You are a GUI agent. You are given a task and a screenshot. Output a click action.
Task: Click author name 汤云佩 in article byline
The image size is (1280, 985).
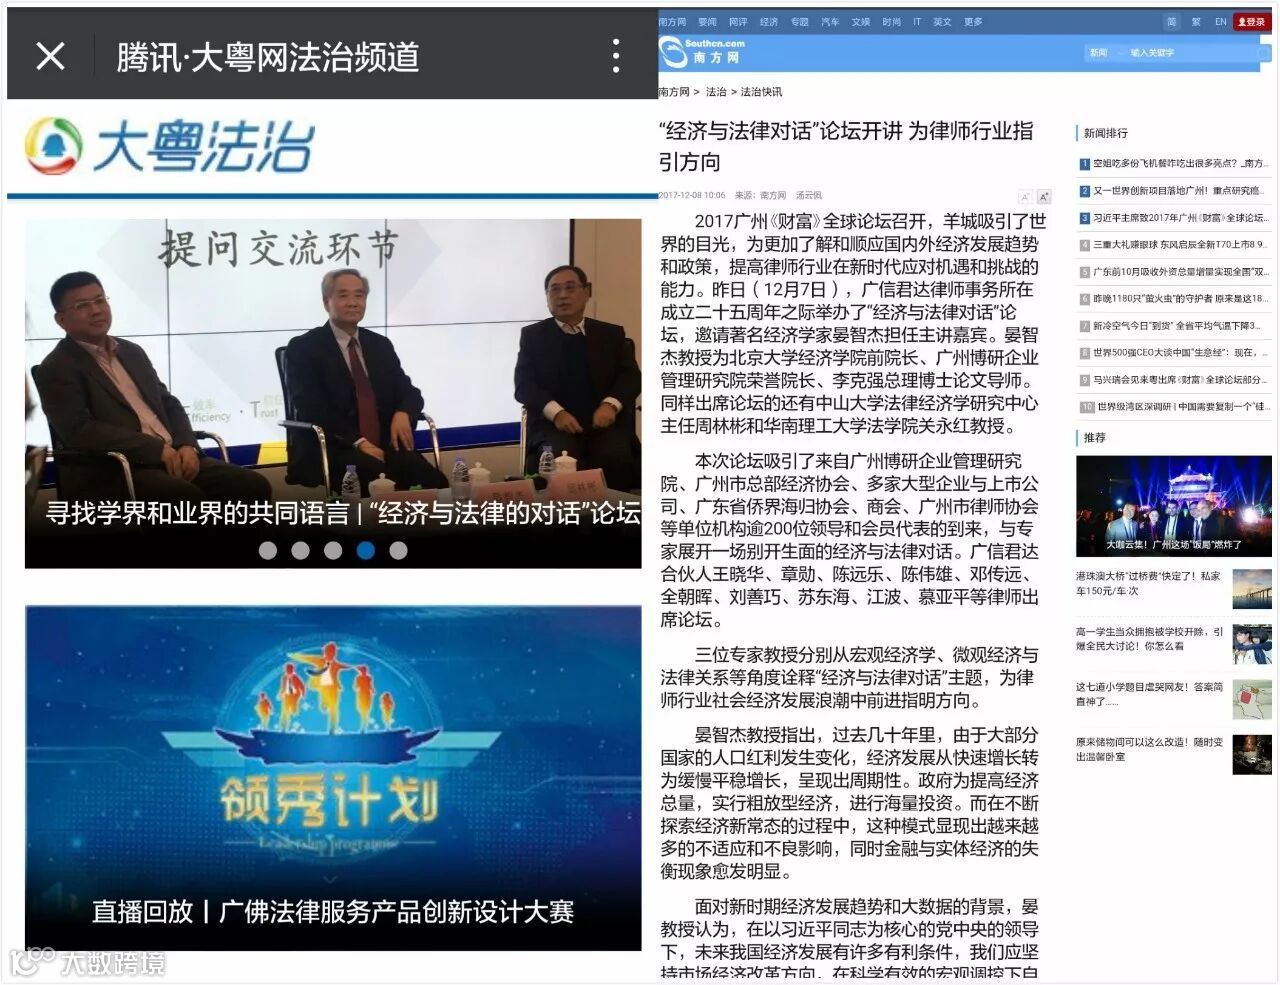[x=808, y=196]
